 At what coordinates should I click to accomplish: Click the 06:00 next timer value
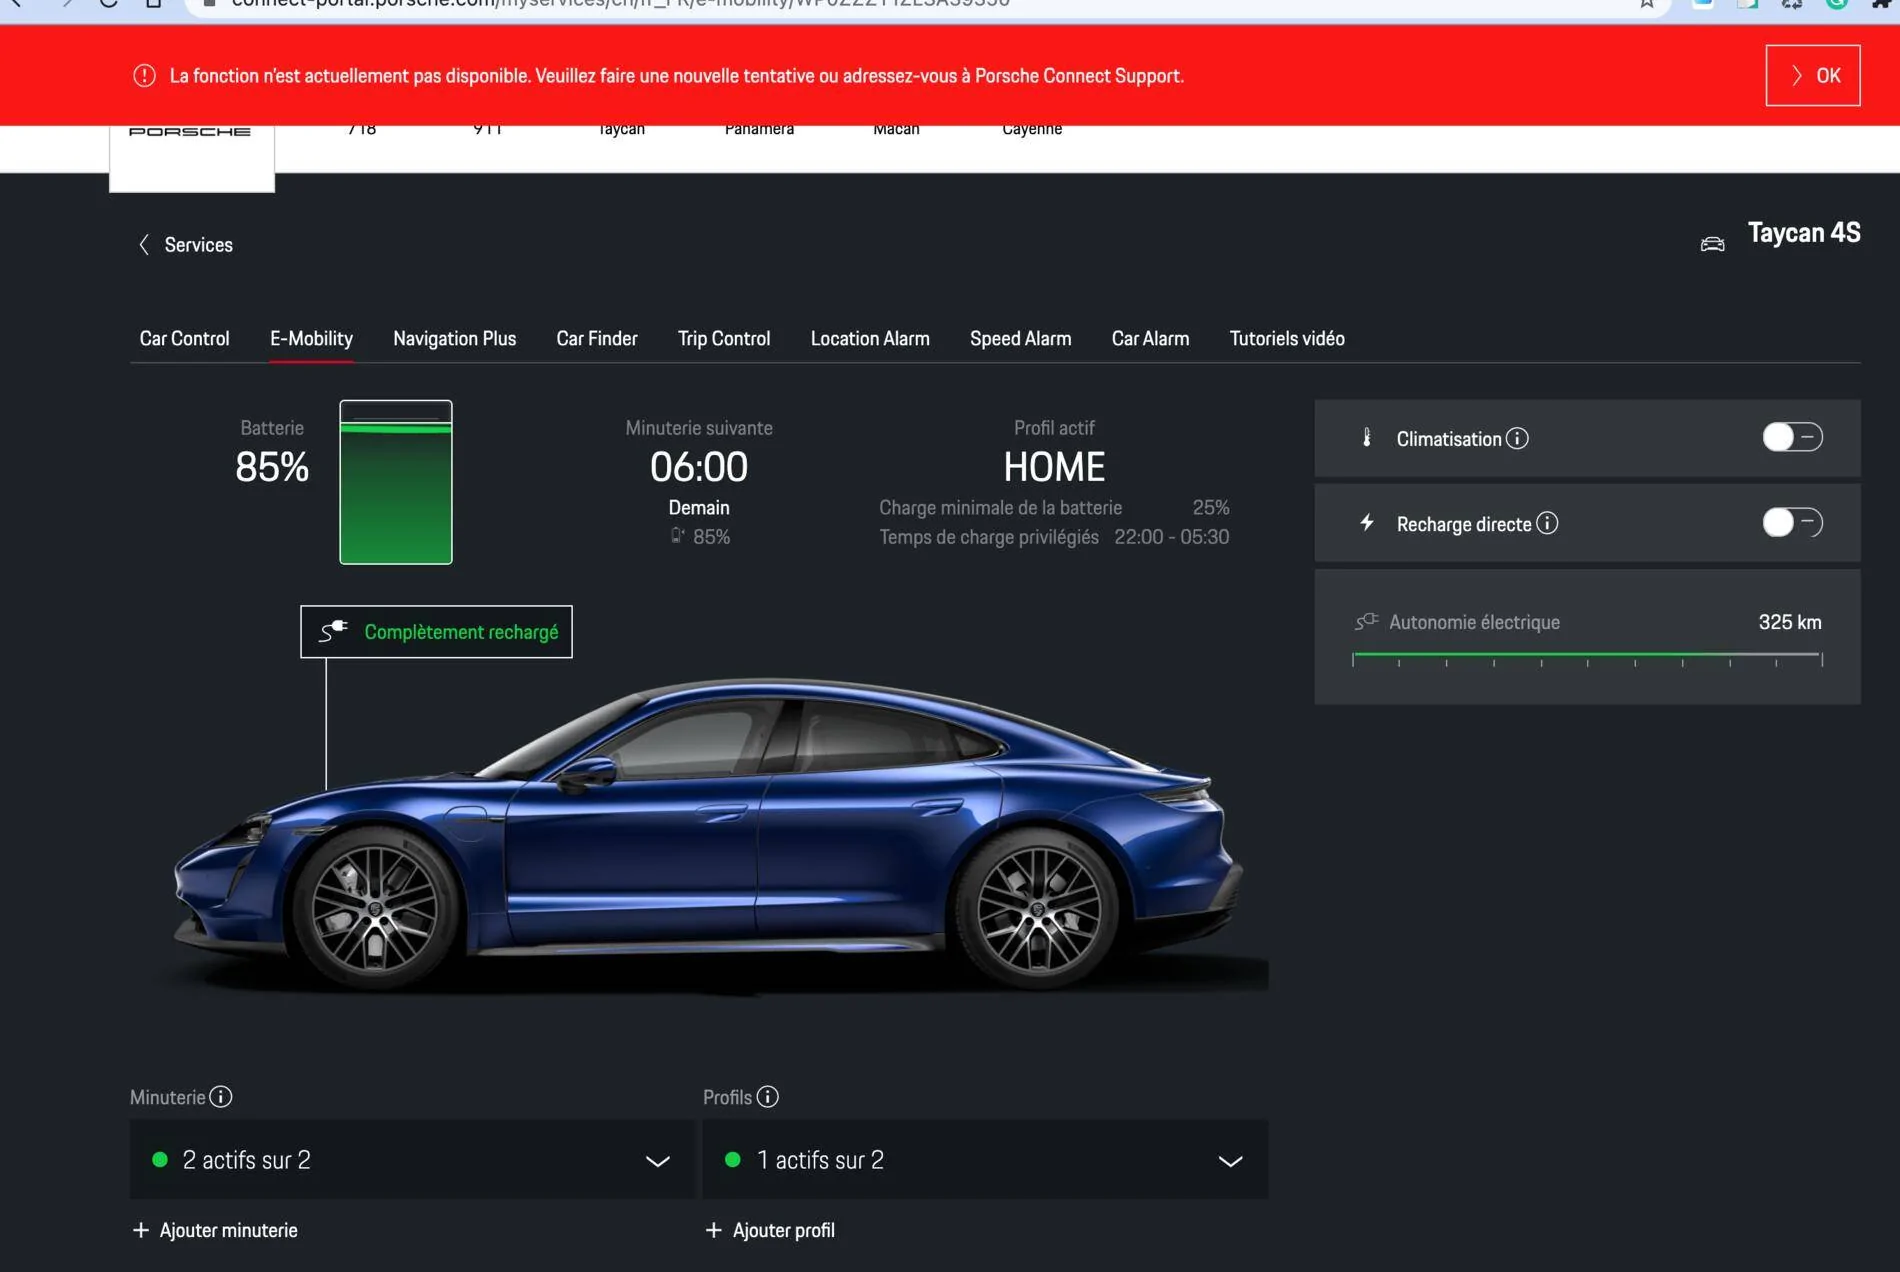point(699,467)
